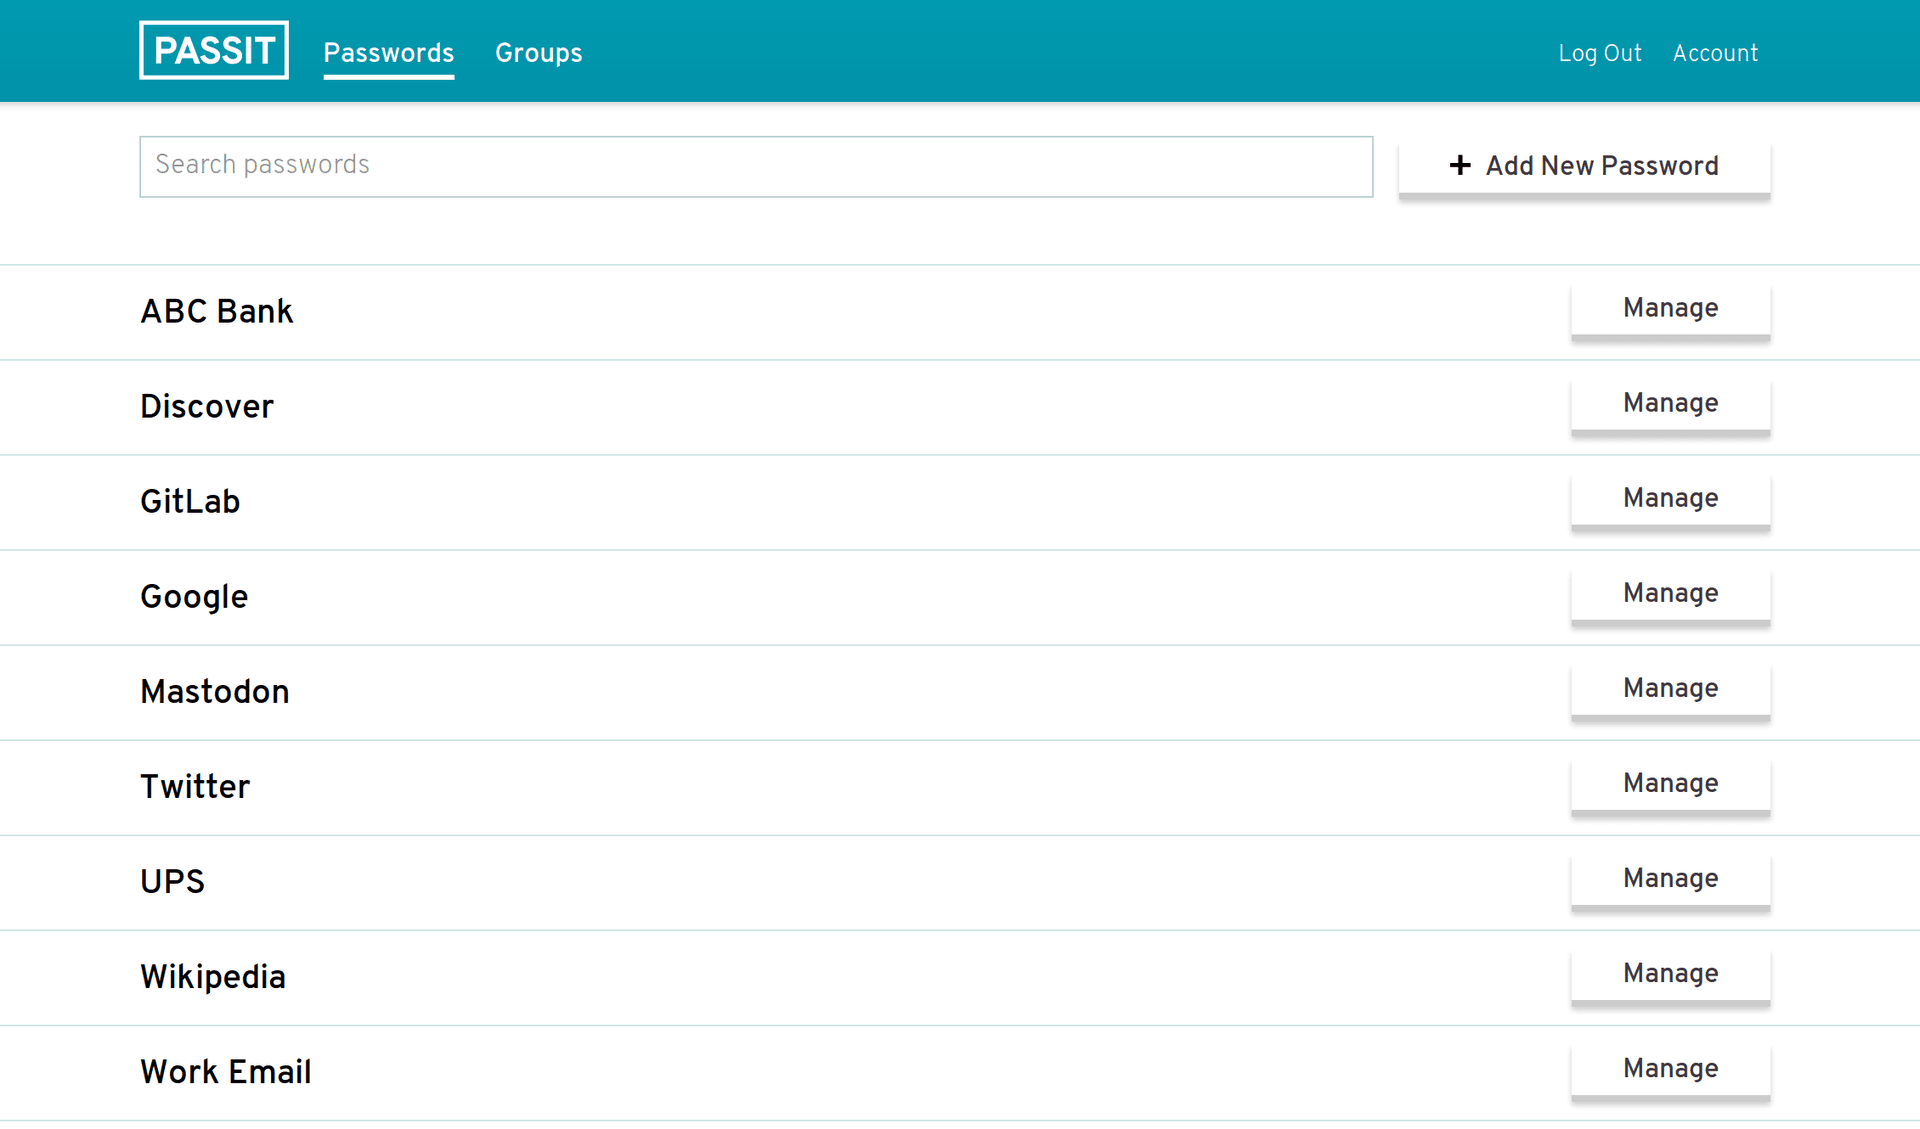The image size is (1920, 1129).
Task: Manage the Google password
Action: click(x=1670, y=593)
